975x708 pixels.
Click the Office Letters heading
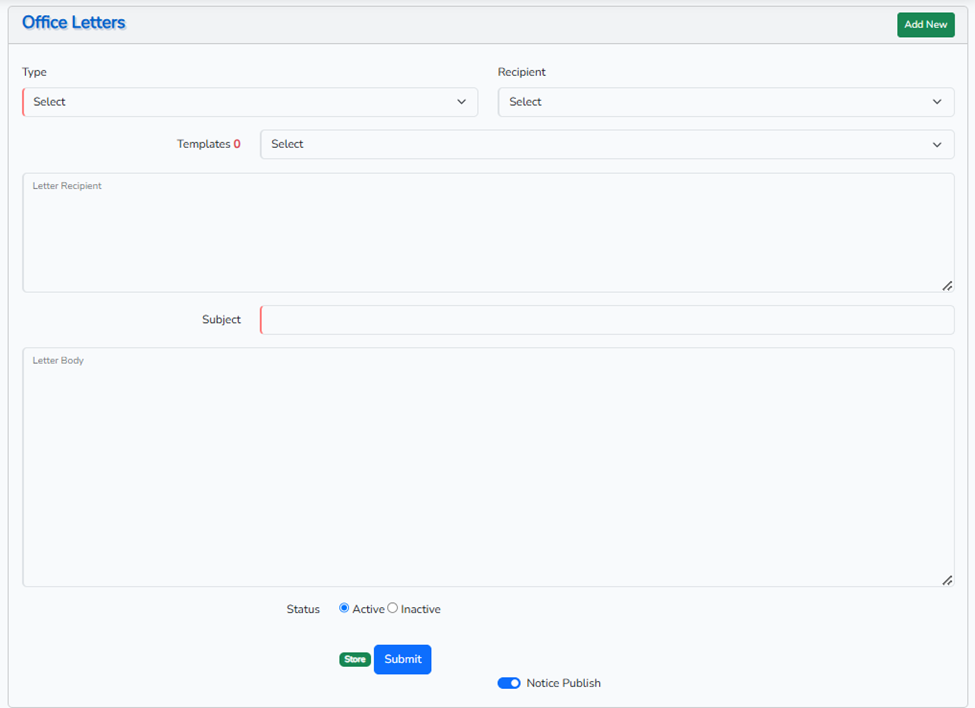pos(74,22)
